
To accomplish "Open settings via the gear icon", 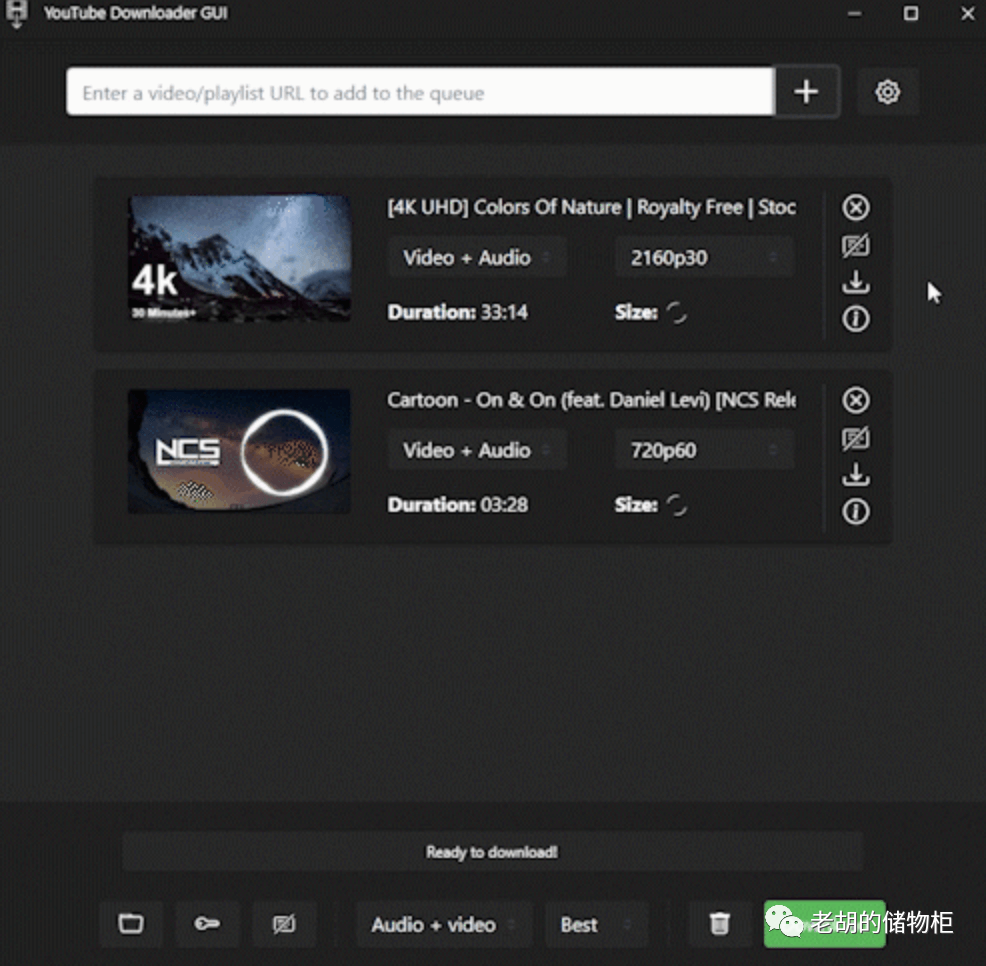I will (x=887, y=92).
